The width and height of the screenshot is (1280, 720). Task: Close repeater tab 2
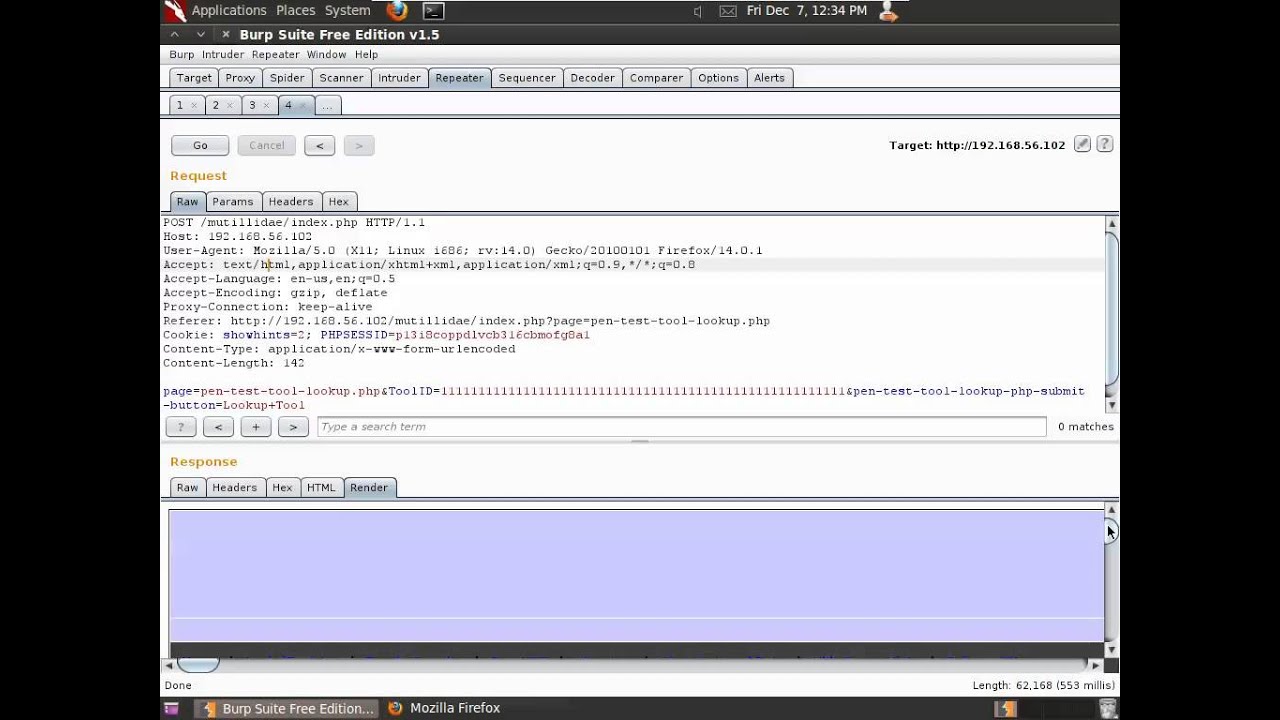click(x=229, y=105)
